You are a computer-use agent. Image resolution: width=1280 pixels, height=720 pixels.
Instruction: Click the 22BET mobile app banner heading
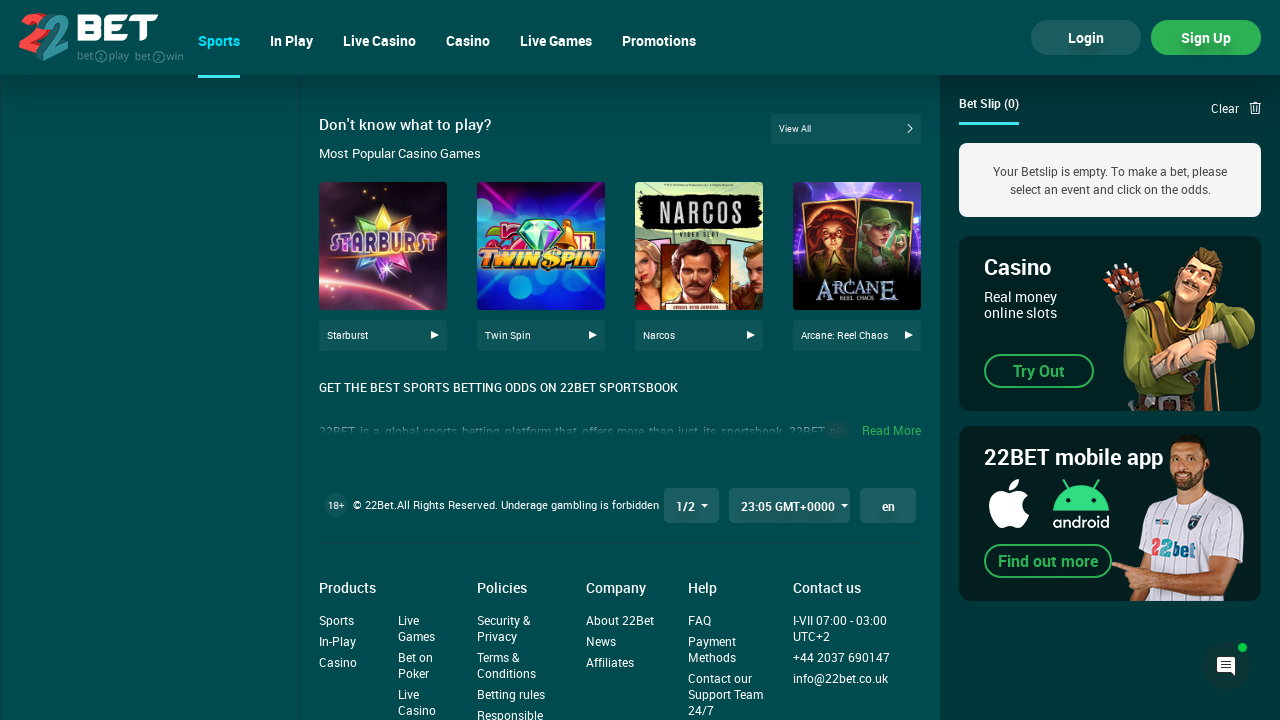pyautogui.click(x=1074, y=458)
